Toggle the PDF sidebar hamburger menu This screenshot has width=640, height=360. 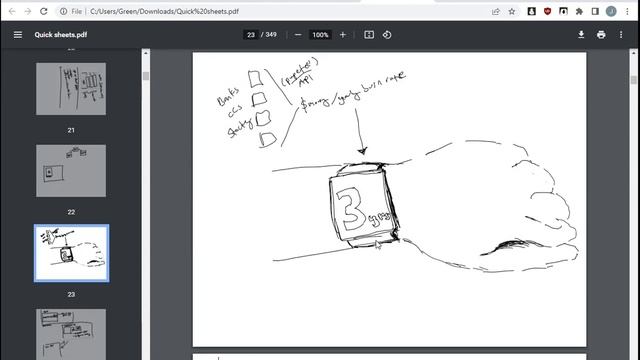tap(18, 35)
